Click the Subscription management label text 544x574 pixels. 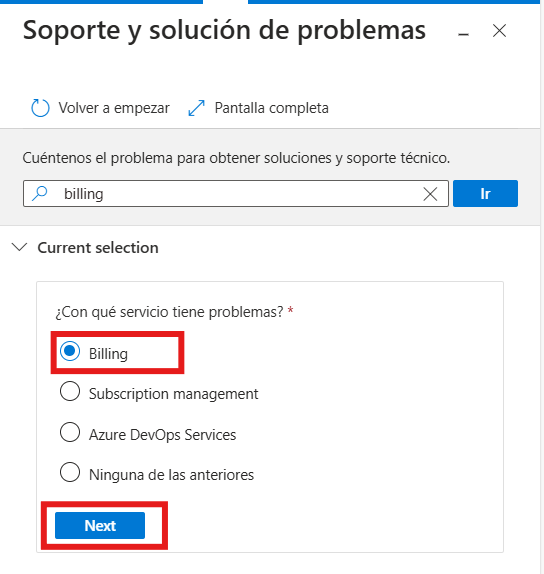click(x=174, y=394)
